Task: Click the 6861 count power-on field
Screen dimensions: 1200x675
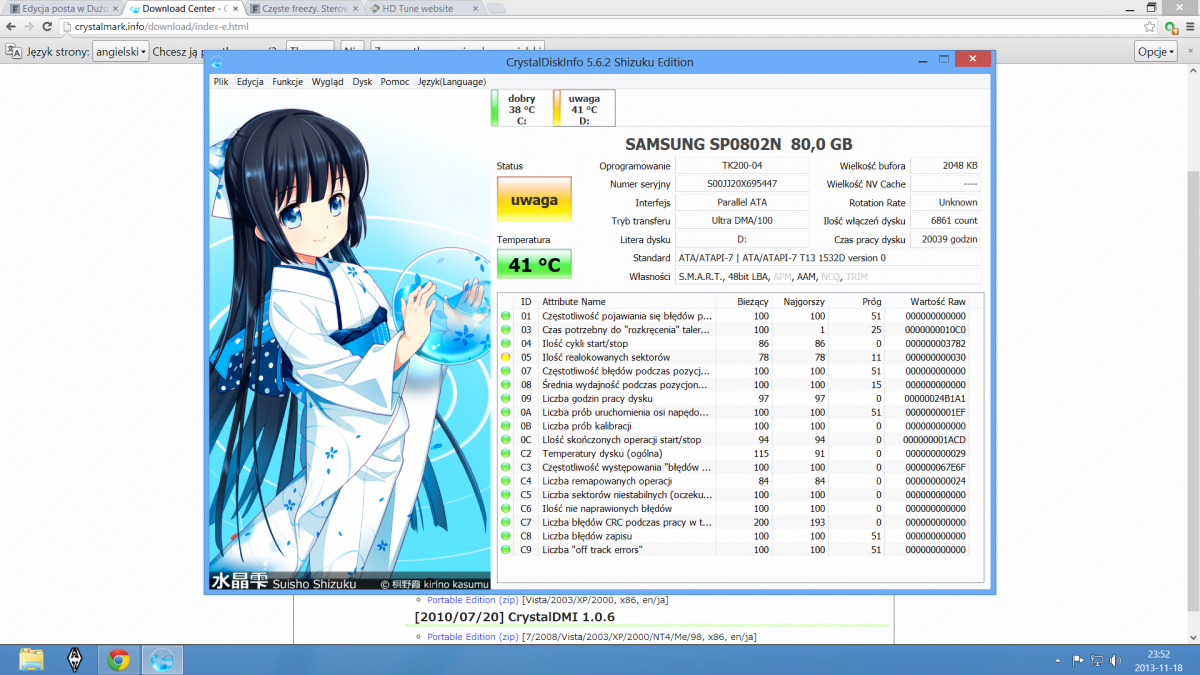Action: 946,221
